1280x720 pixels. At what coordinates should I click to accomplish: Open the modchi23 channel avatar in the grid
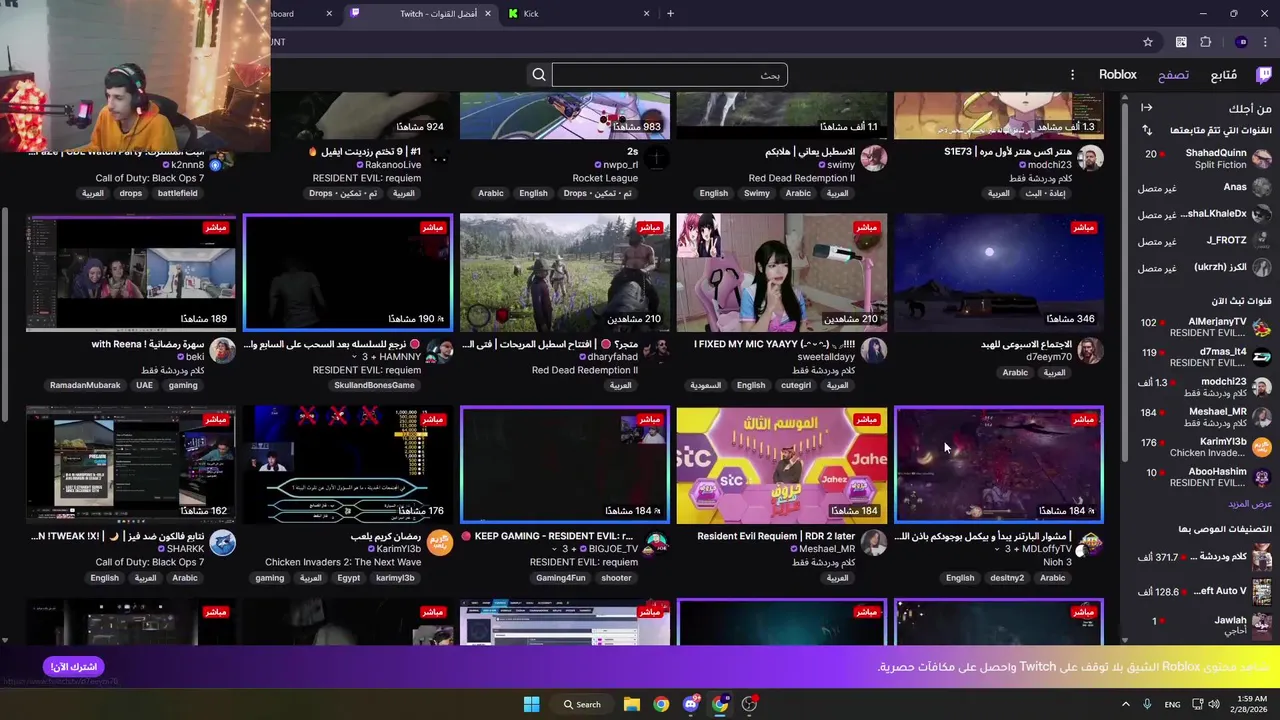1091,158
